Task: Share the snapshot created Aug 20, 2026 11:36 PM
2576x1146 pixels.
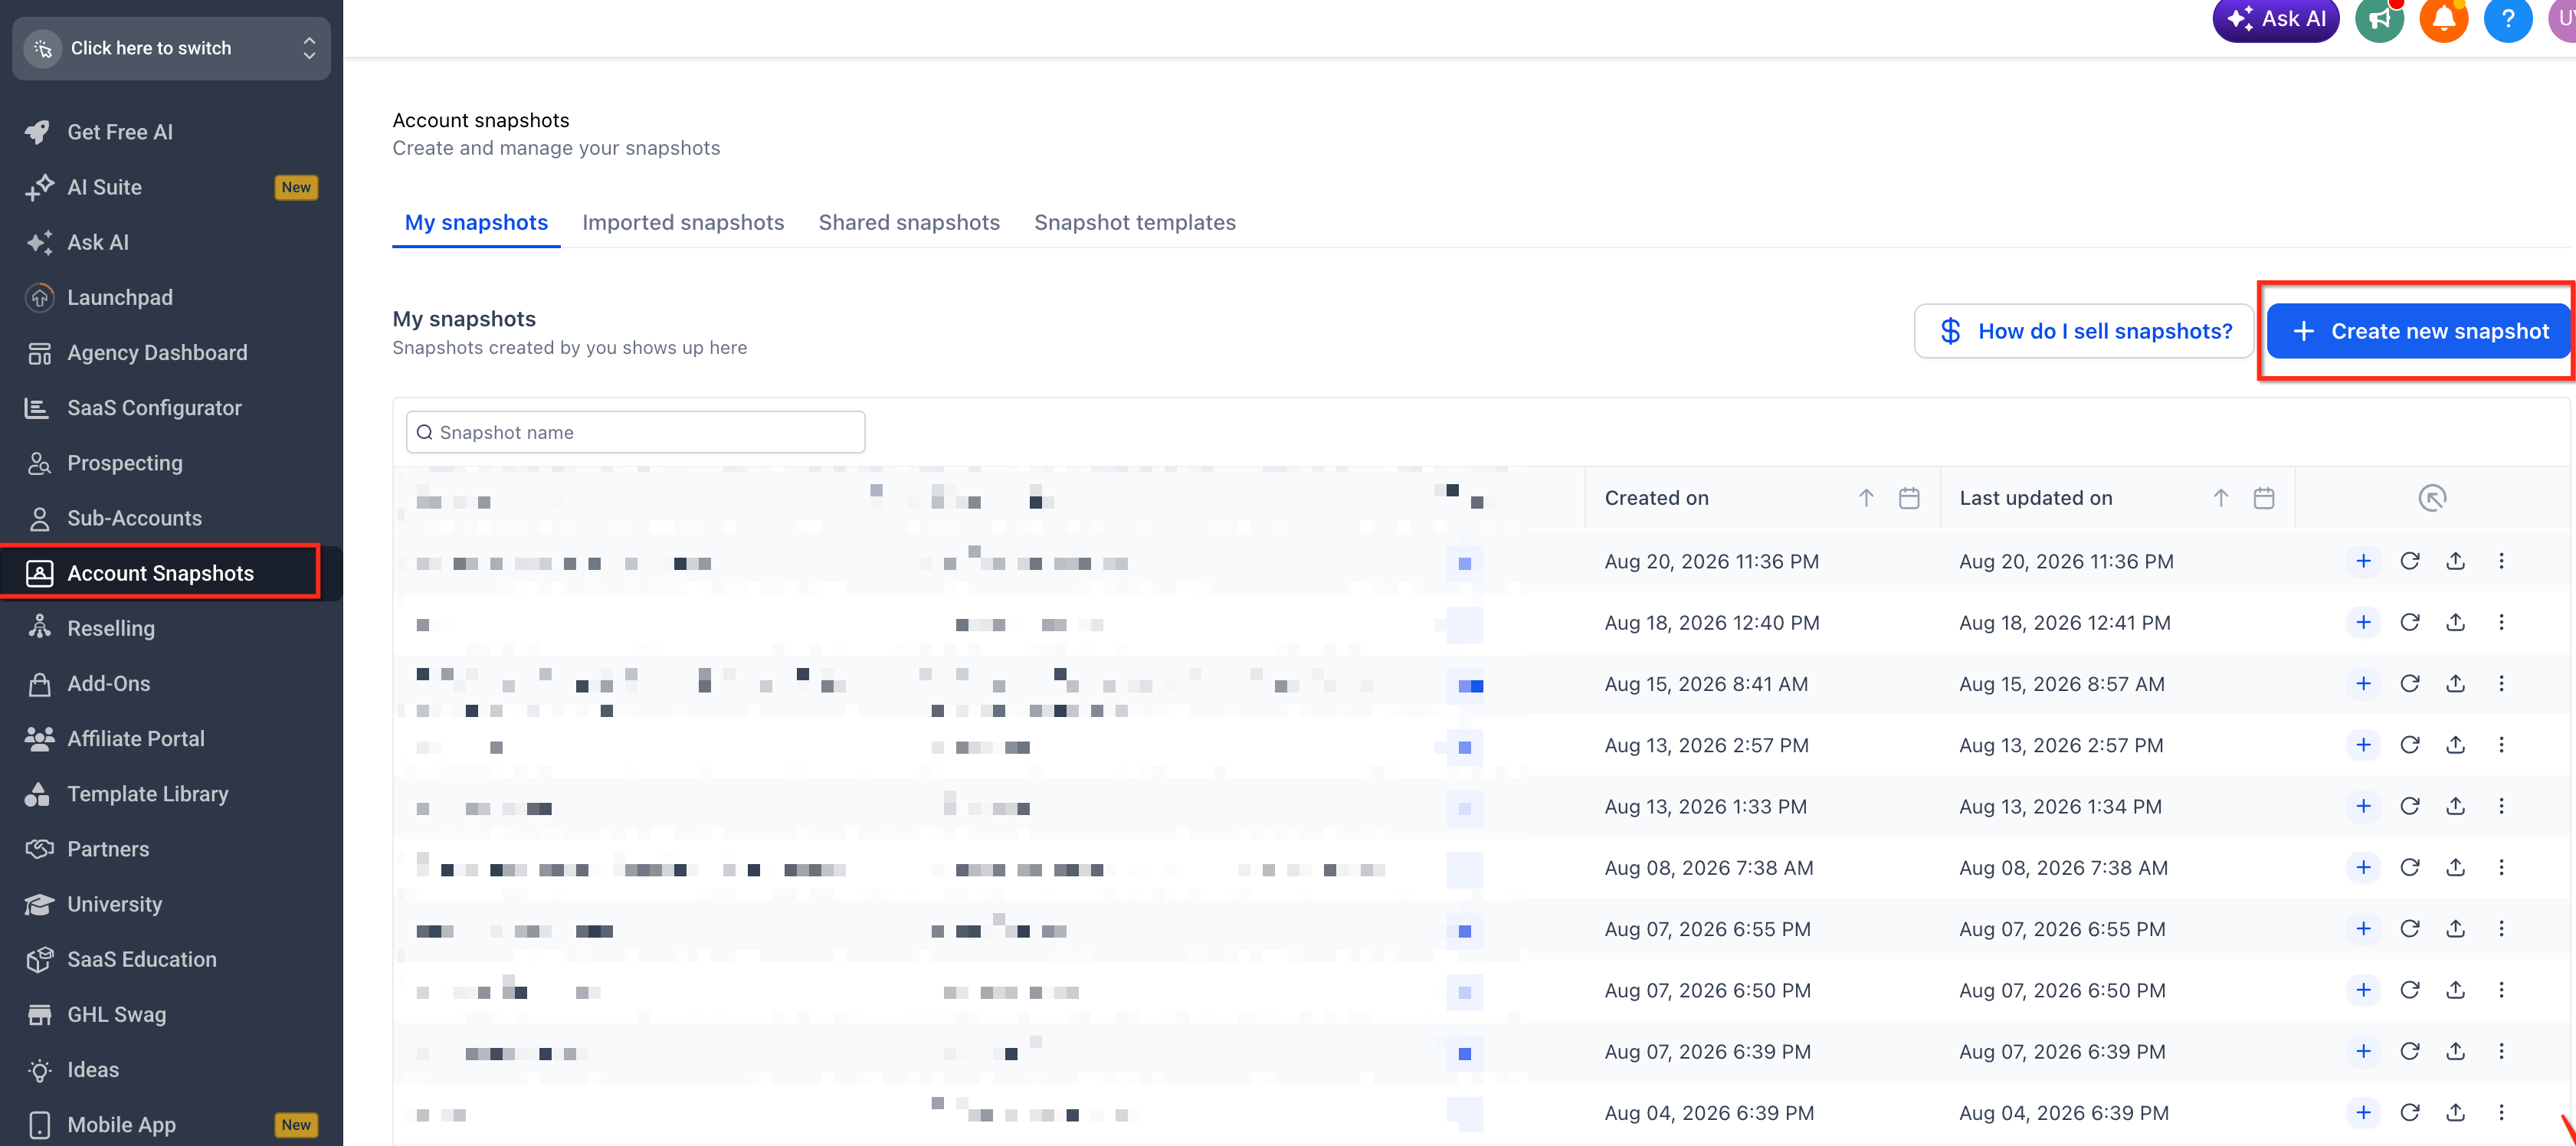Action: [2455, 561]
